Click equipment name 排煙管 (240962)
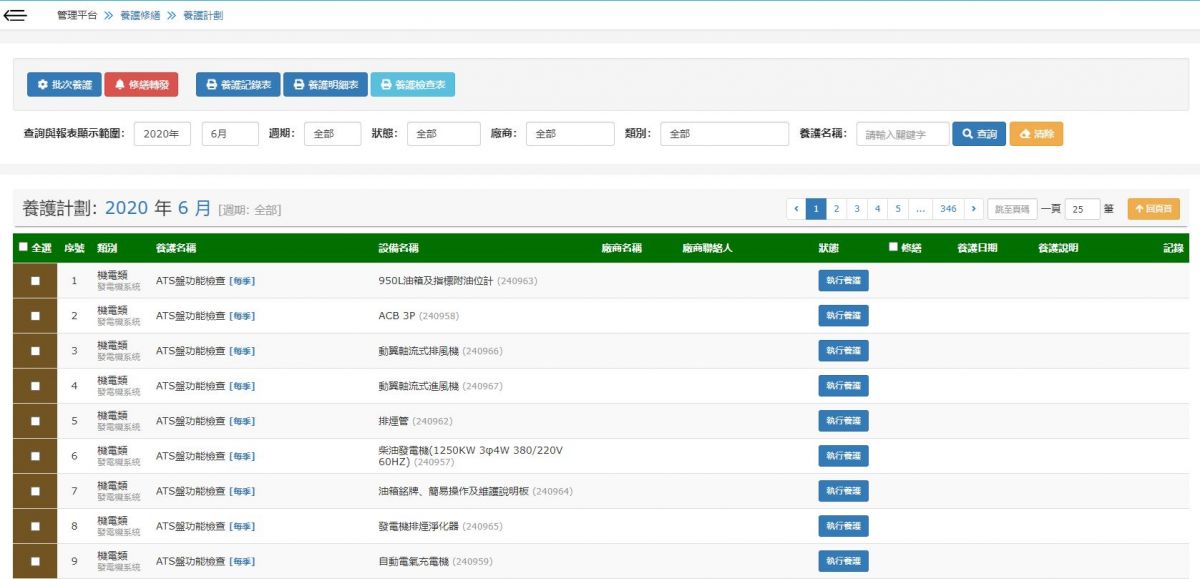 [x=416, y=421]
